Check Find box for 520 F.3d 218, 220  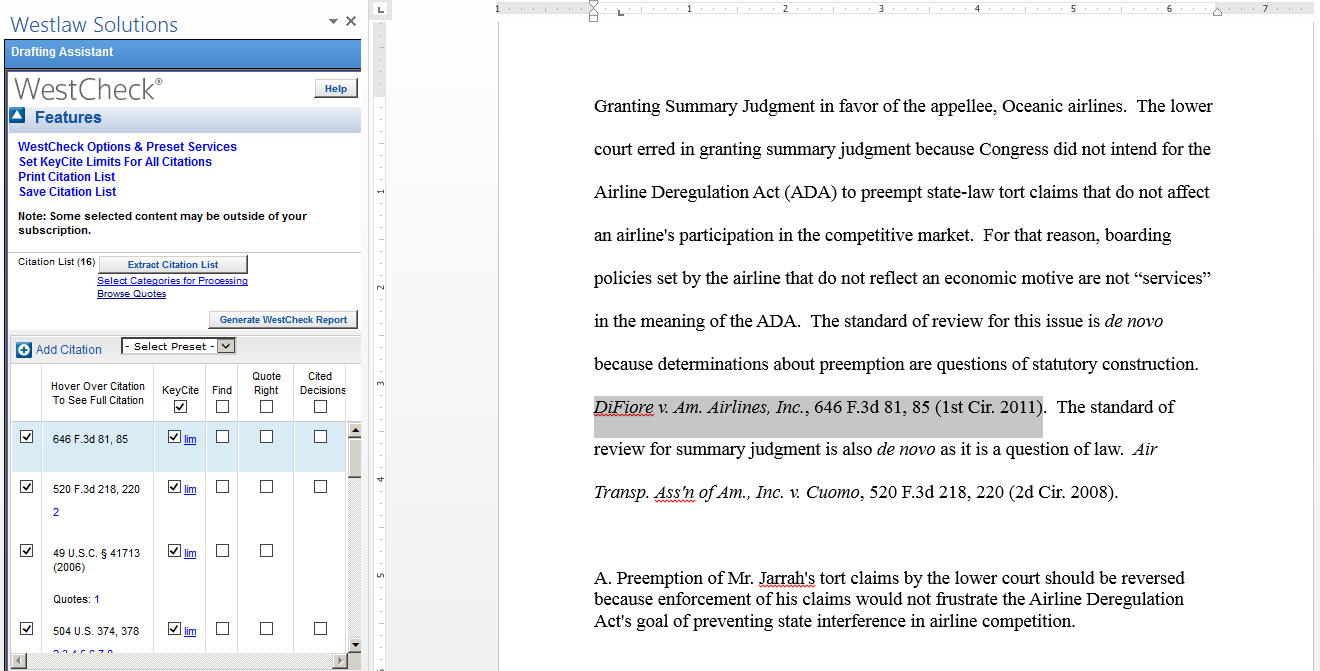click(222, 486)
